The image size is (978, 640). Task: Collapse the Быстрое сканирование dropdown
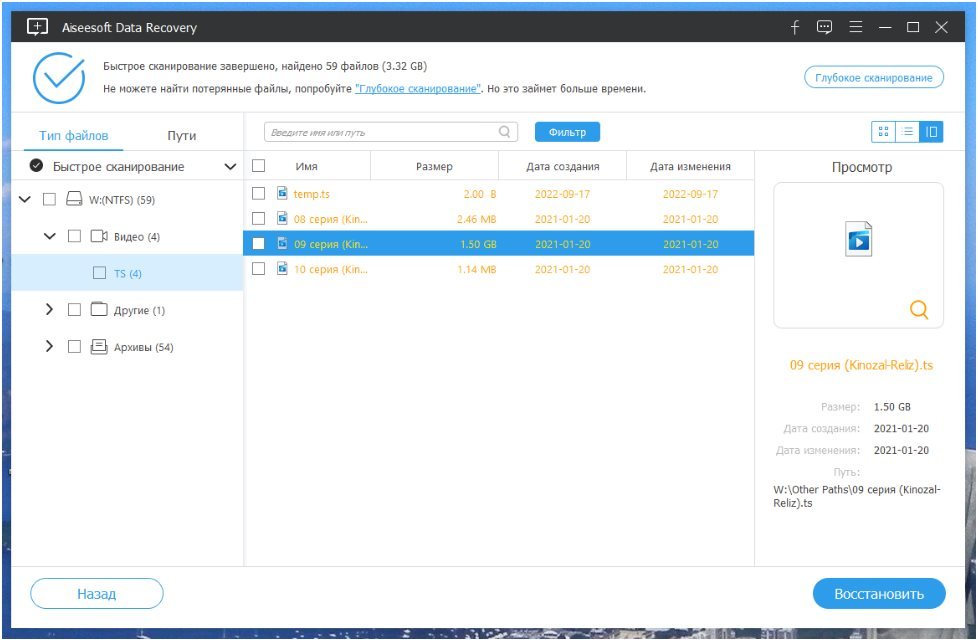[x=230, y=167]
